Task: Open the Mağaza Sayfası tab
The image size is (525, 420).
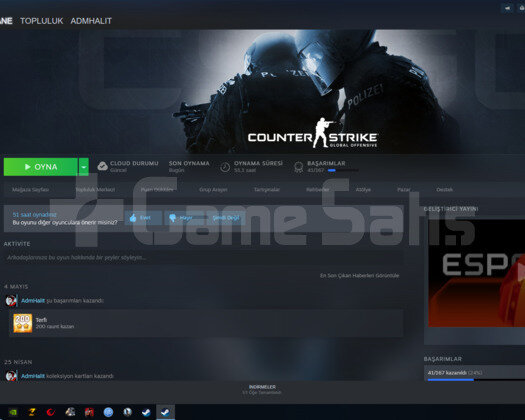Action: (30, 190)
